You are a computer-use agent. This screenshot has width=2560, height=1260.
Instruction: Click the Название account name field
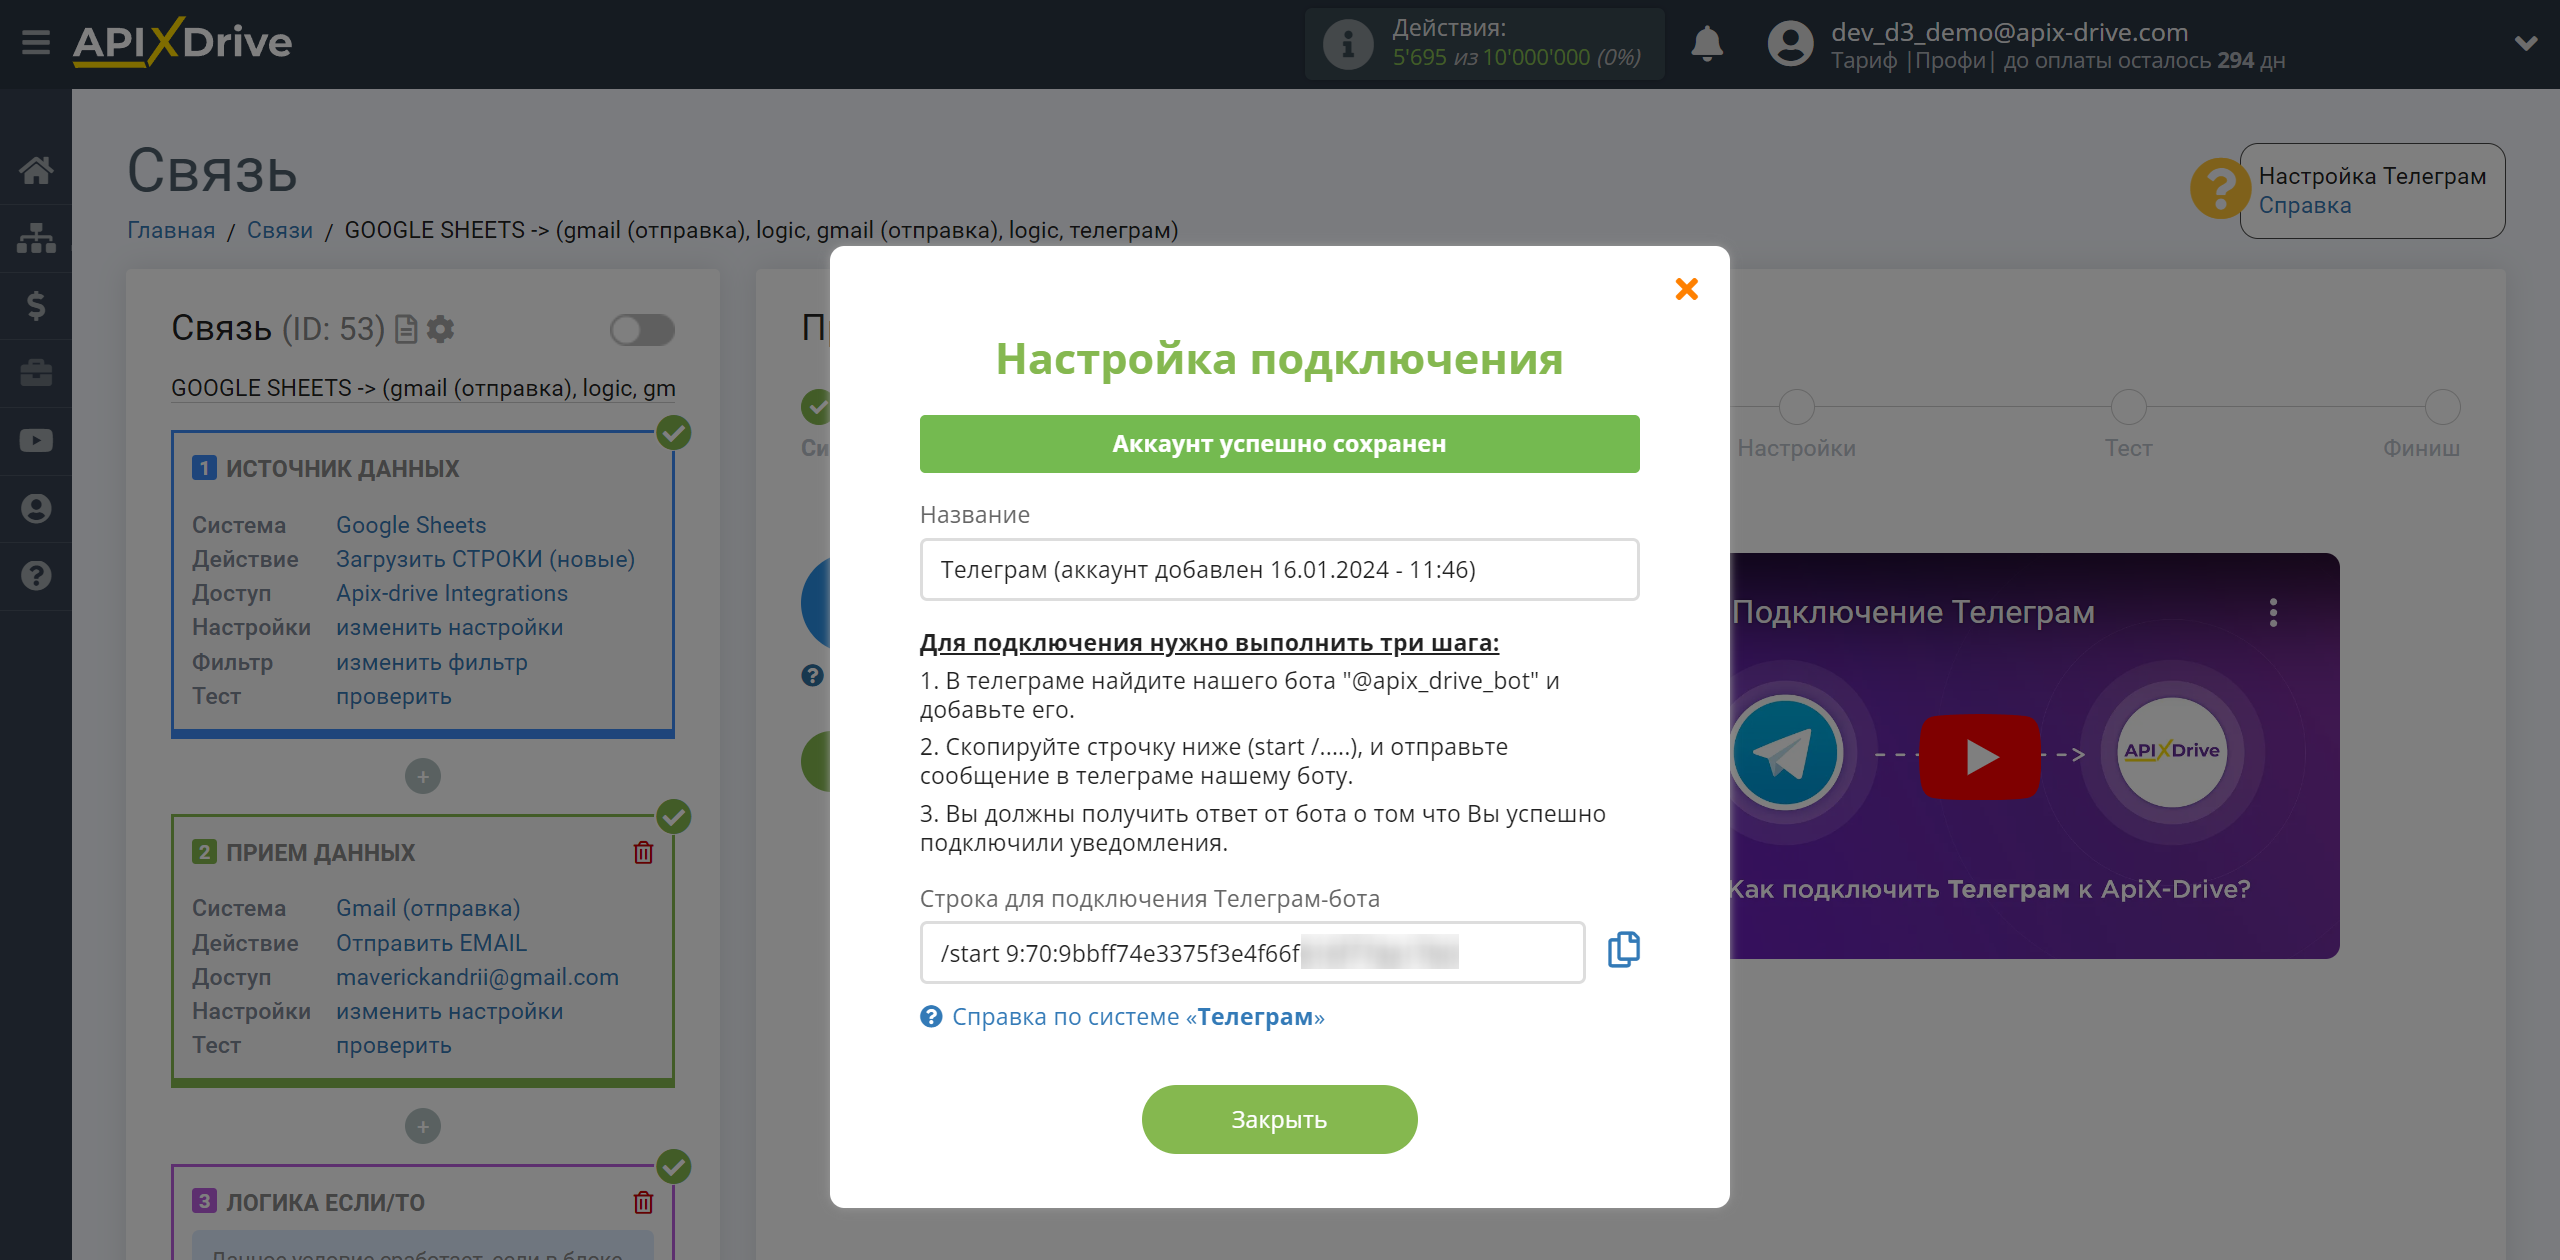point(1279,570)
